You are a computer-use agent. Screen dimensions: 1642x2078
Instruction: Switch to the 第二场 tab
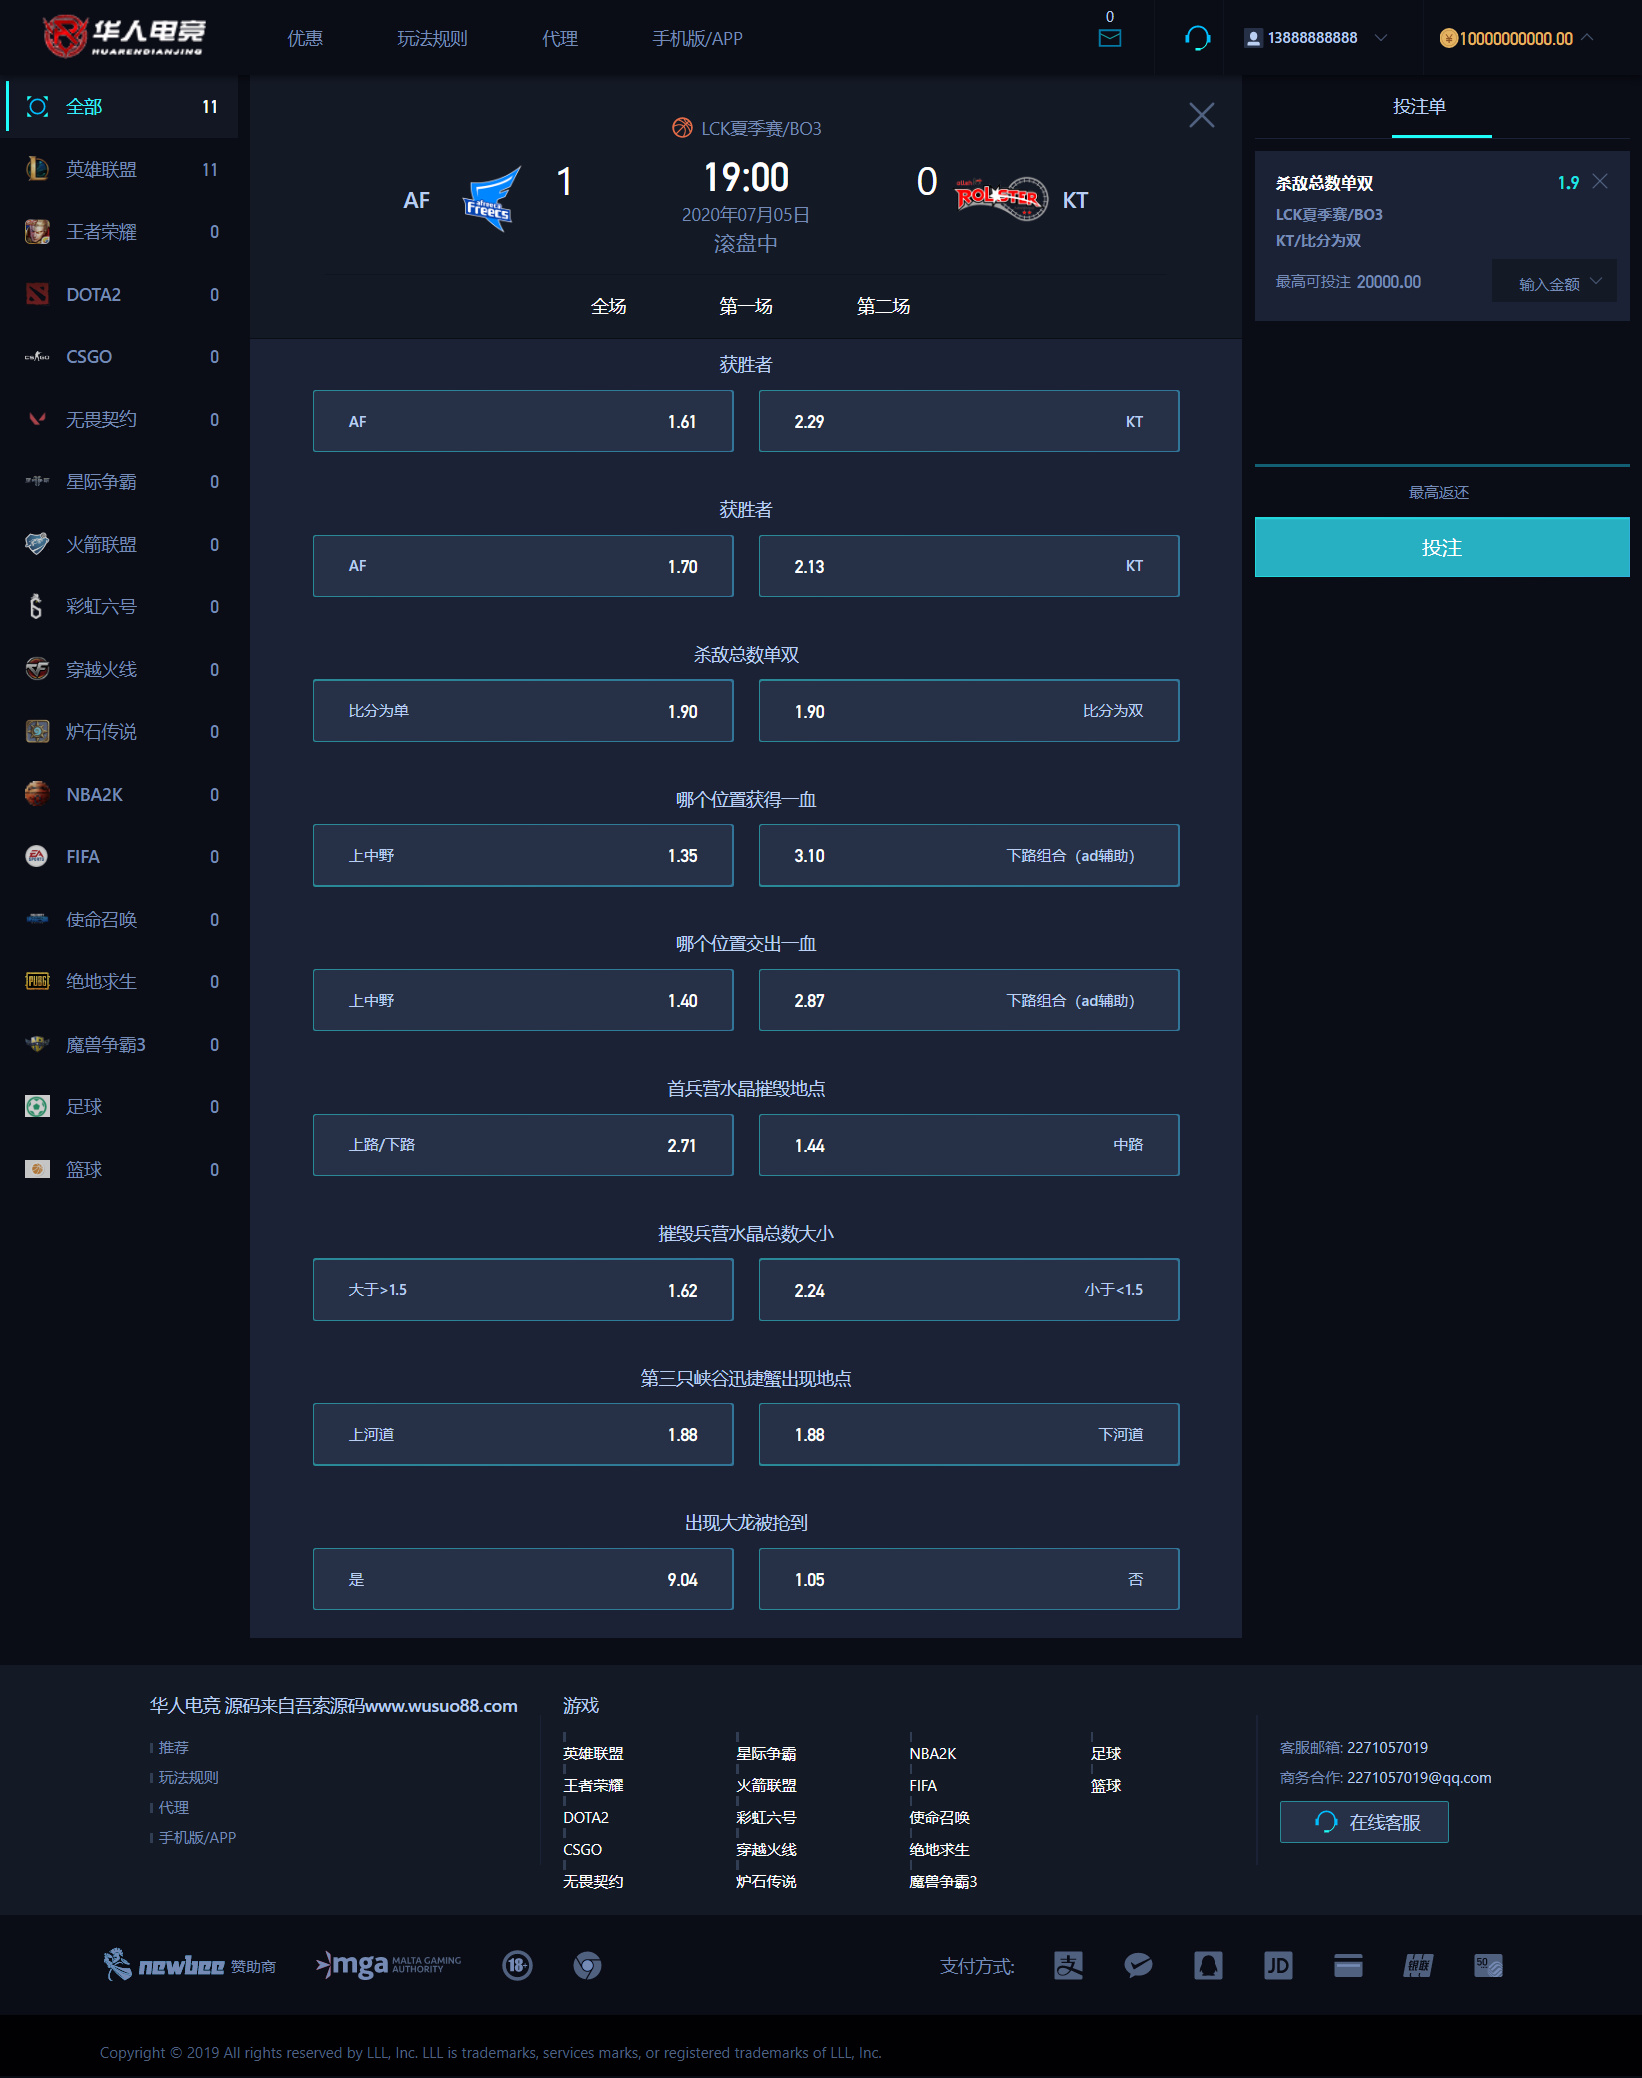(883, 306)
